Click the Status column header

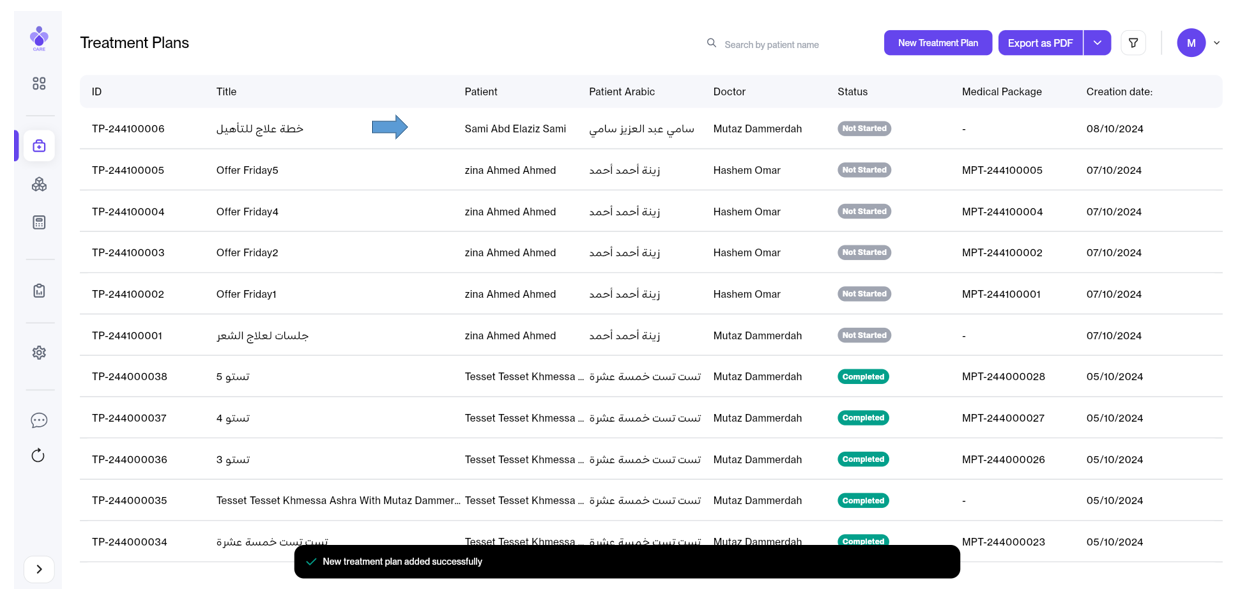tap(852, 92)
